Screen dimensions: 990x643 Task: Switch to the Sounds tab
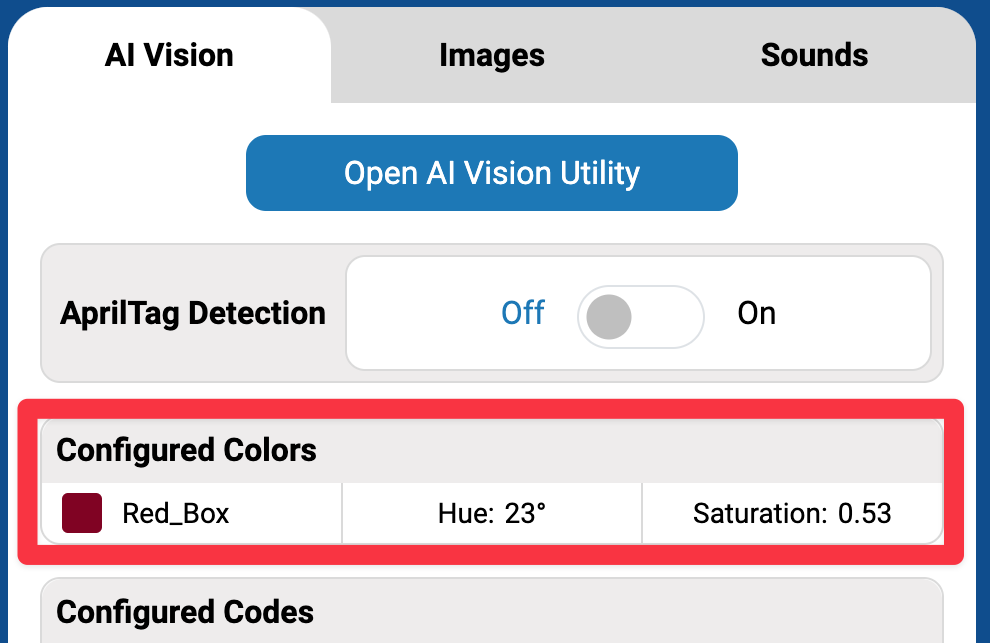813,56
